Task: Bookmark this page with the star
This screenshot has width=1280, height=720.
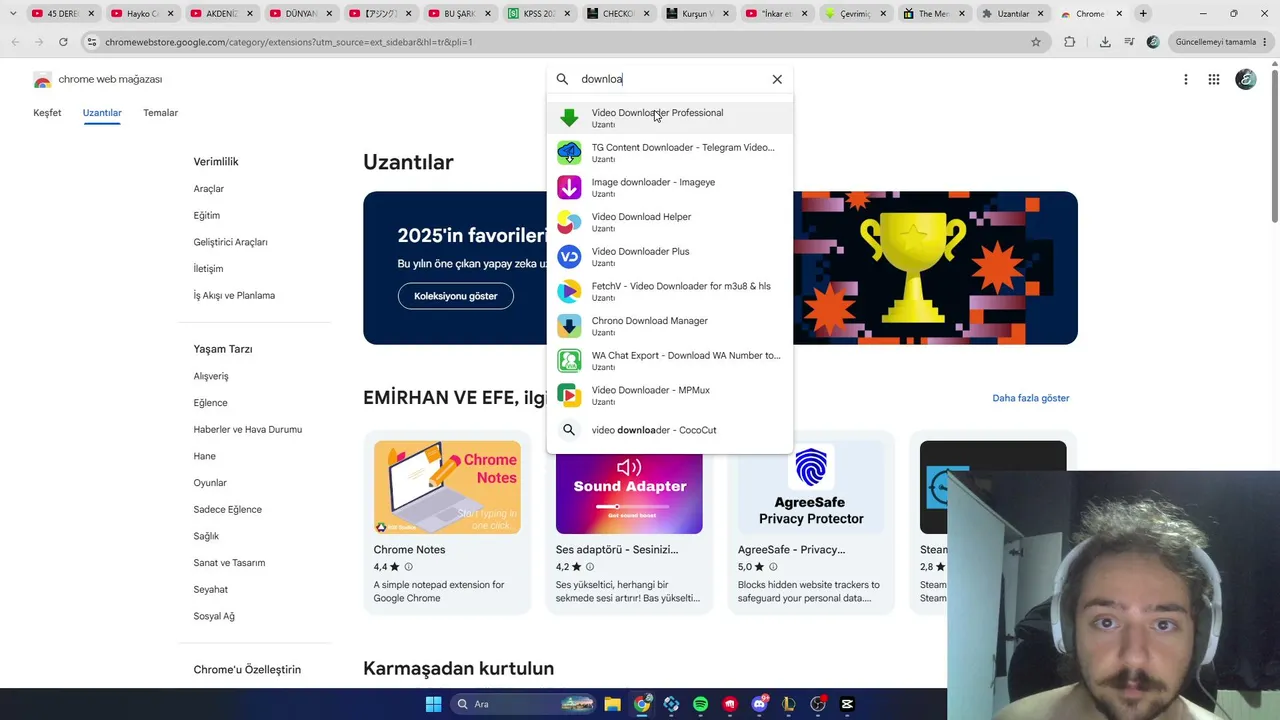Action: pyautogui.click(x=1036, y=42)
